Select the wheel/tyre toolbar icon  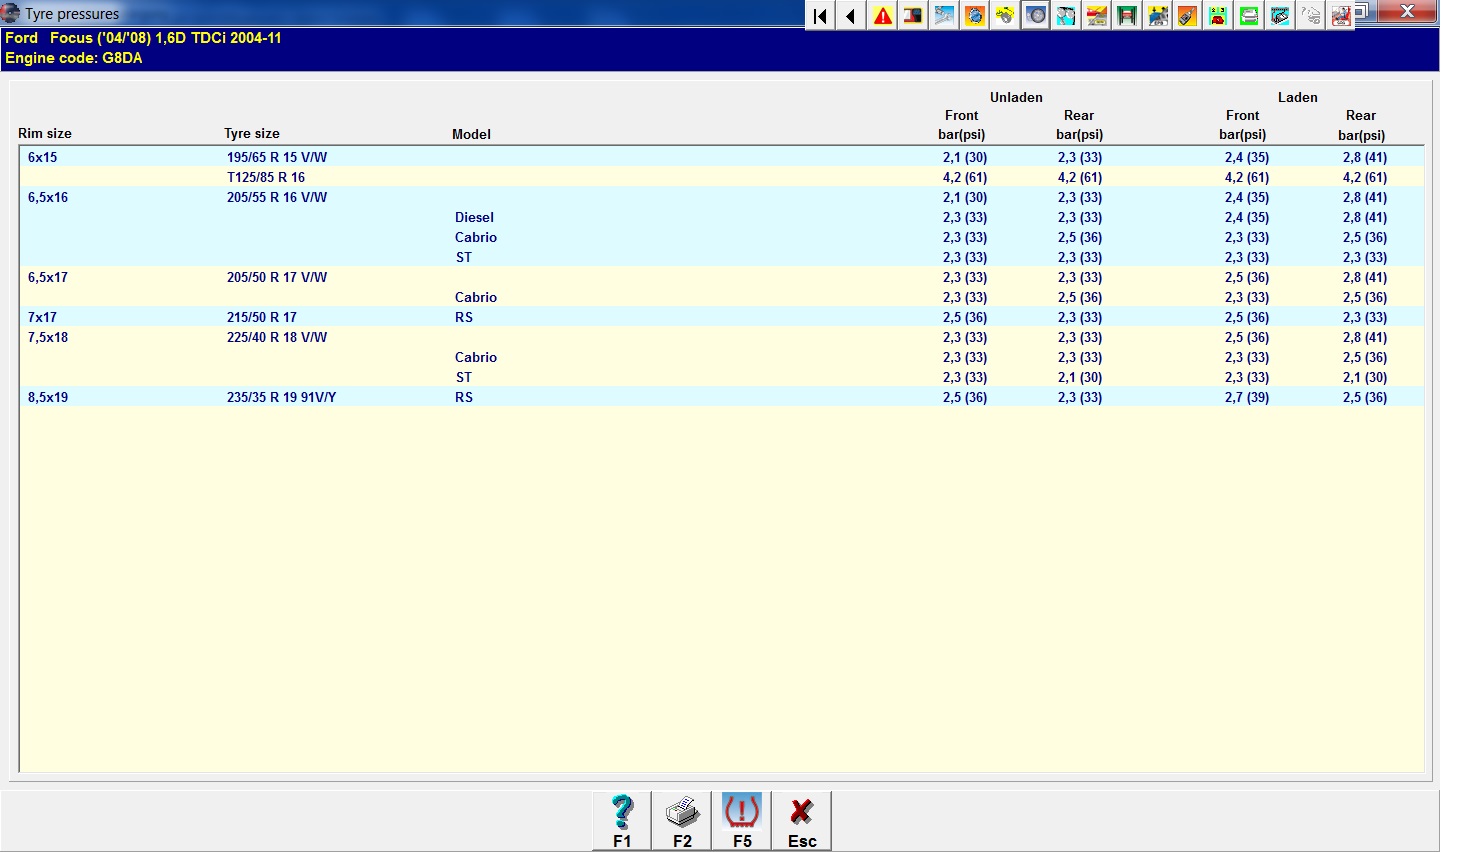[x=1036, y=15]
